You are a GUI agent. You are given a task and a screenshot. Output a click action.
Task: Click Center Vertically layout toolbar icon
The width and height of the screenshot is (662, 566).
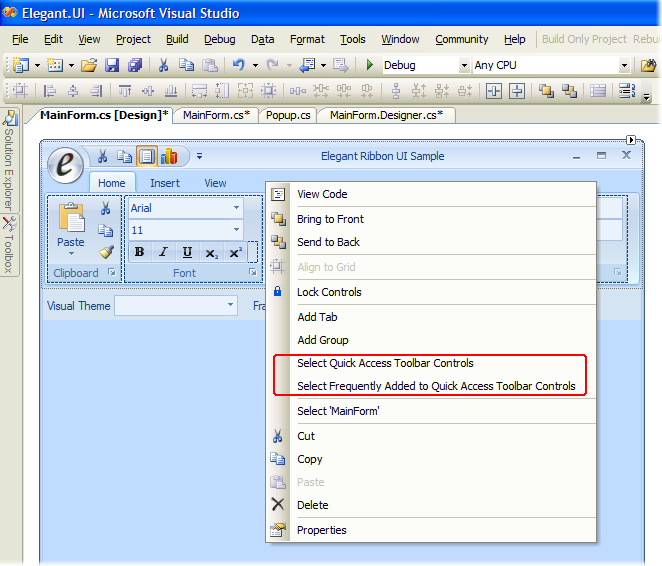(517, 90)
